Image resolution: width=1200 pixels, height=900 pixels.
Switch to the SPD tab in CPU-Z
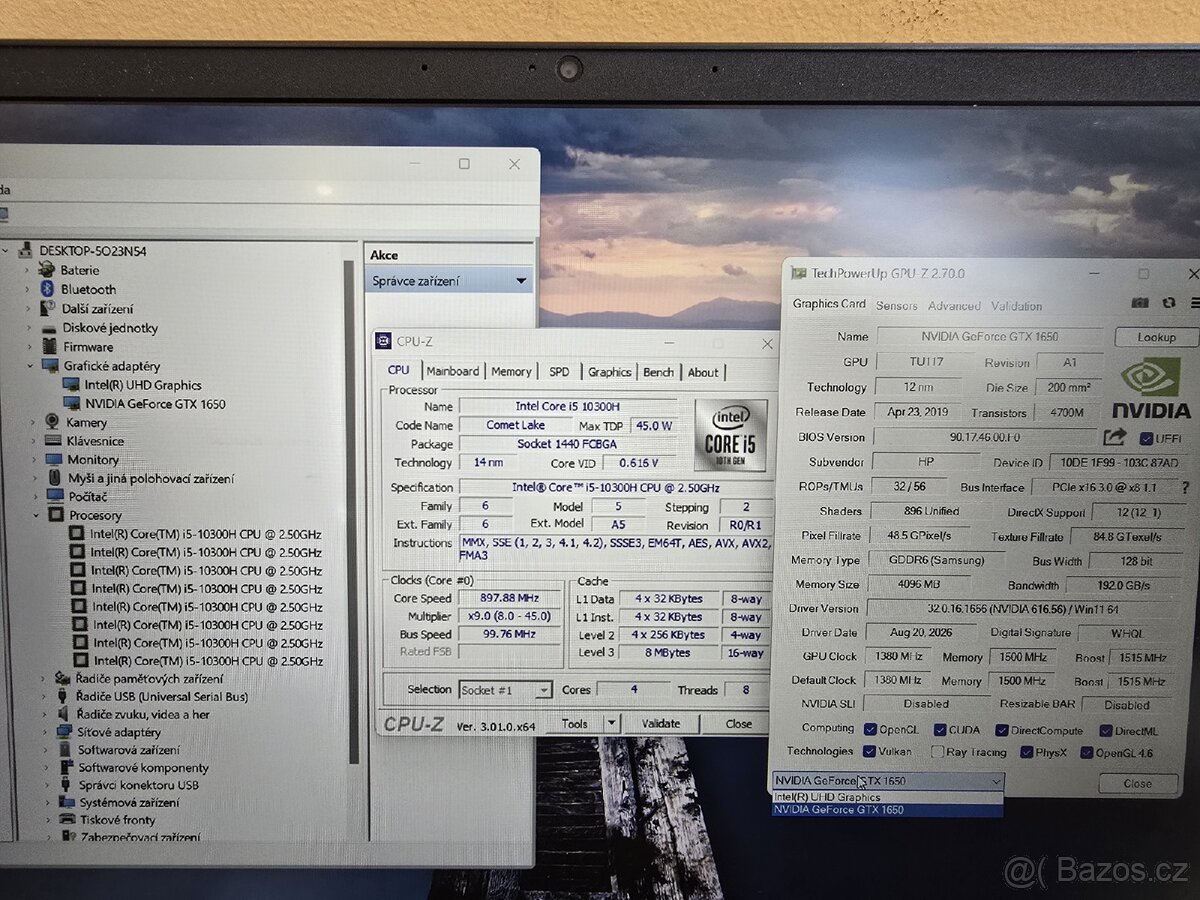coord(559,371)
